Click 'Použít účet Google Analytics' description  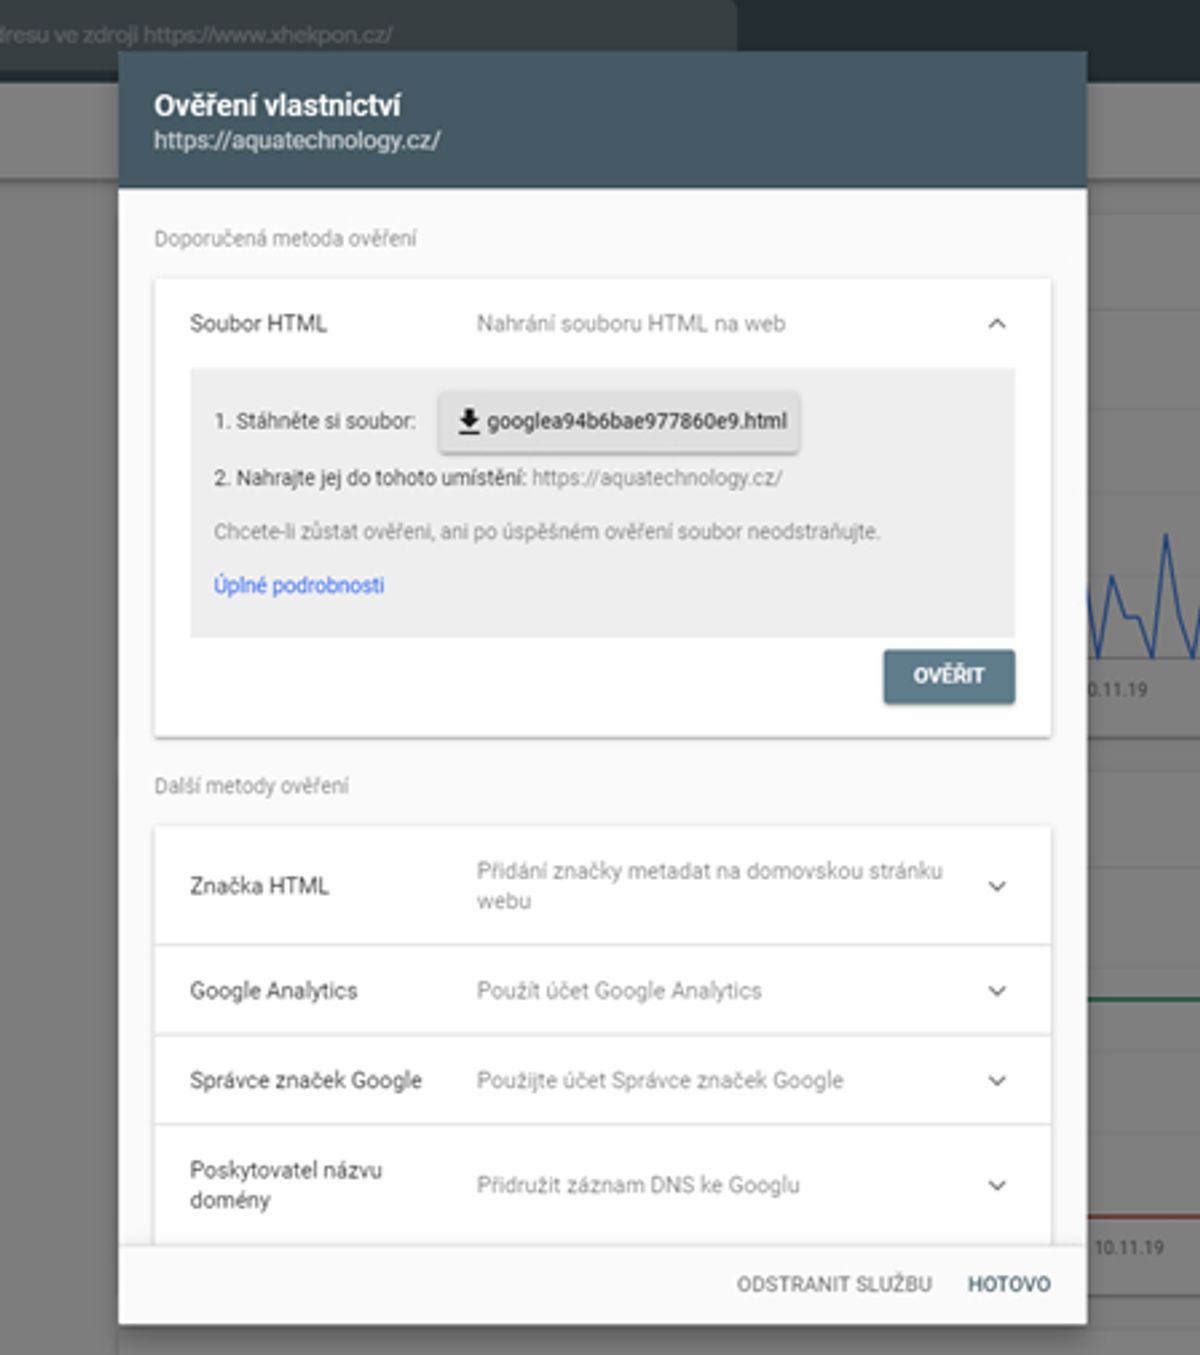pyautogui.click(x=619, y=991)
